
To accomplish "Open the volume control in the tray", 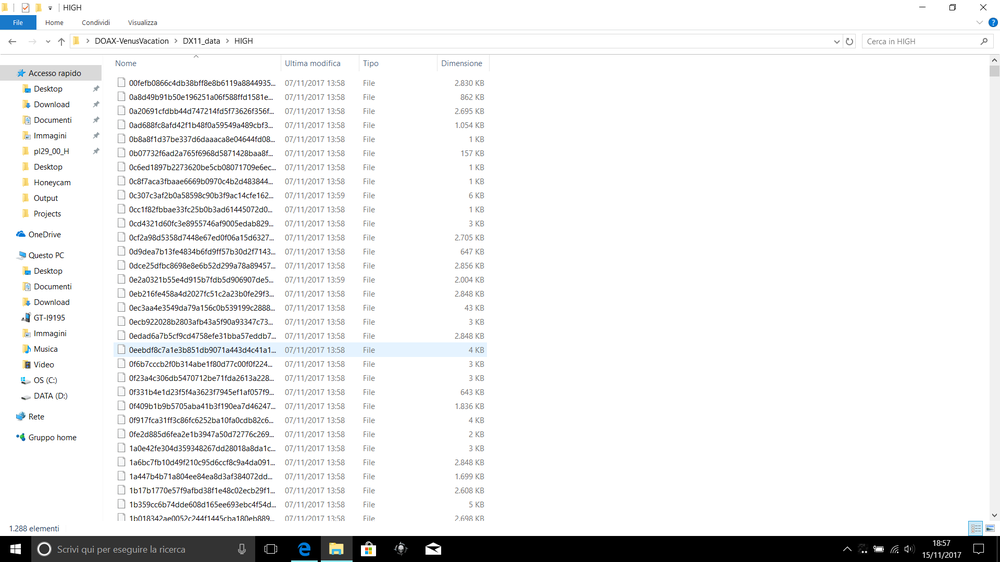I will click(909, 549).
